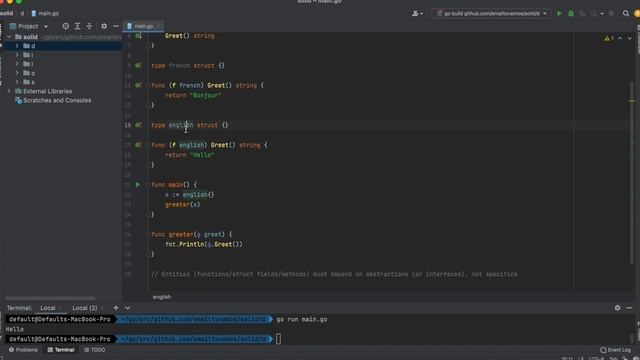Viewport: 640px width, 360px height.
Task: Expand the o folder
Action: coord(17,73)
